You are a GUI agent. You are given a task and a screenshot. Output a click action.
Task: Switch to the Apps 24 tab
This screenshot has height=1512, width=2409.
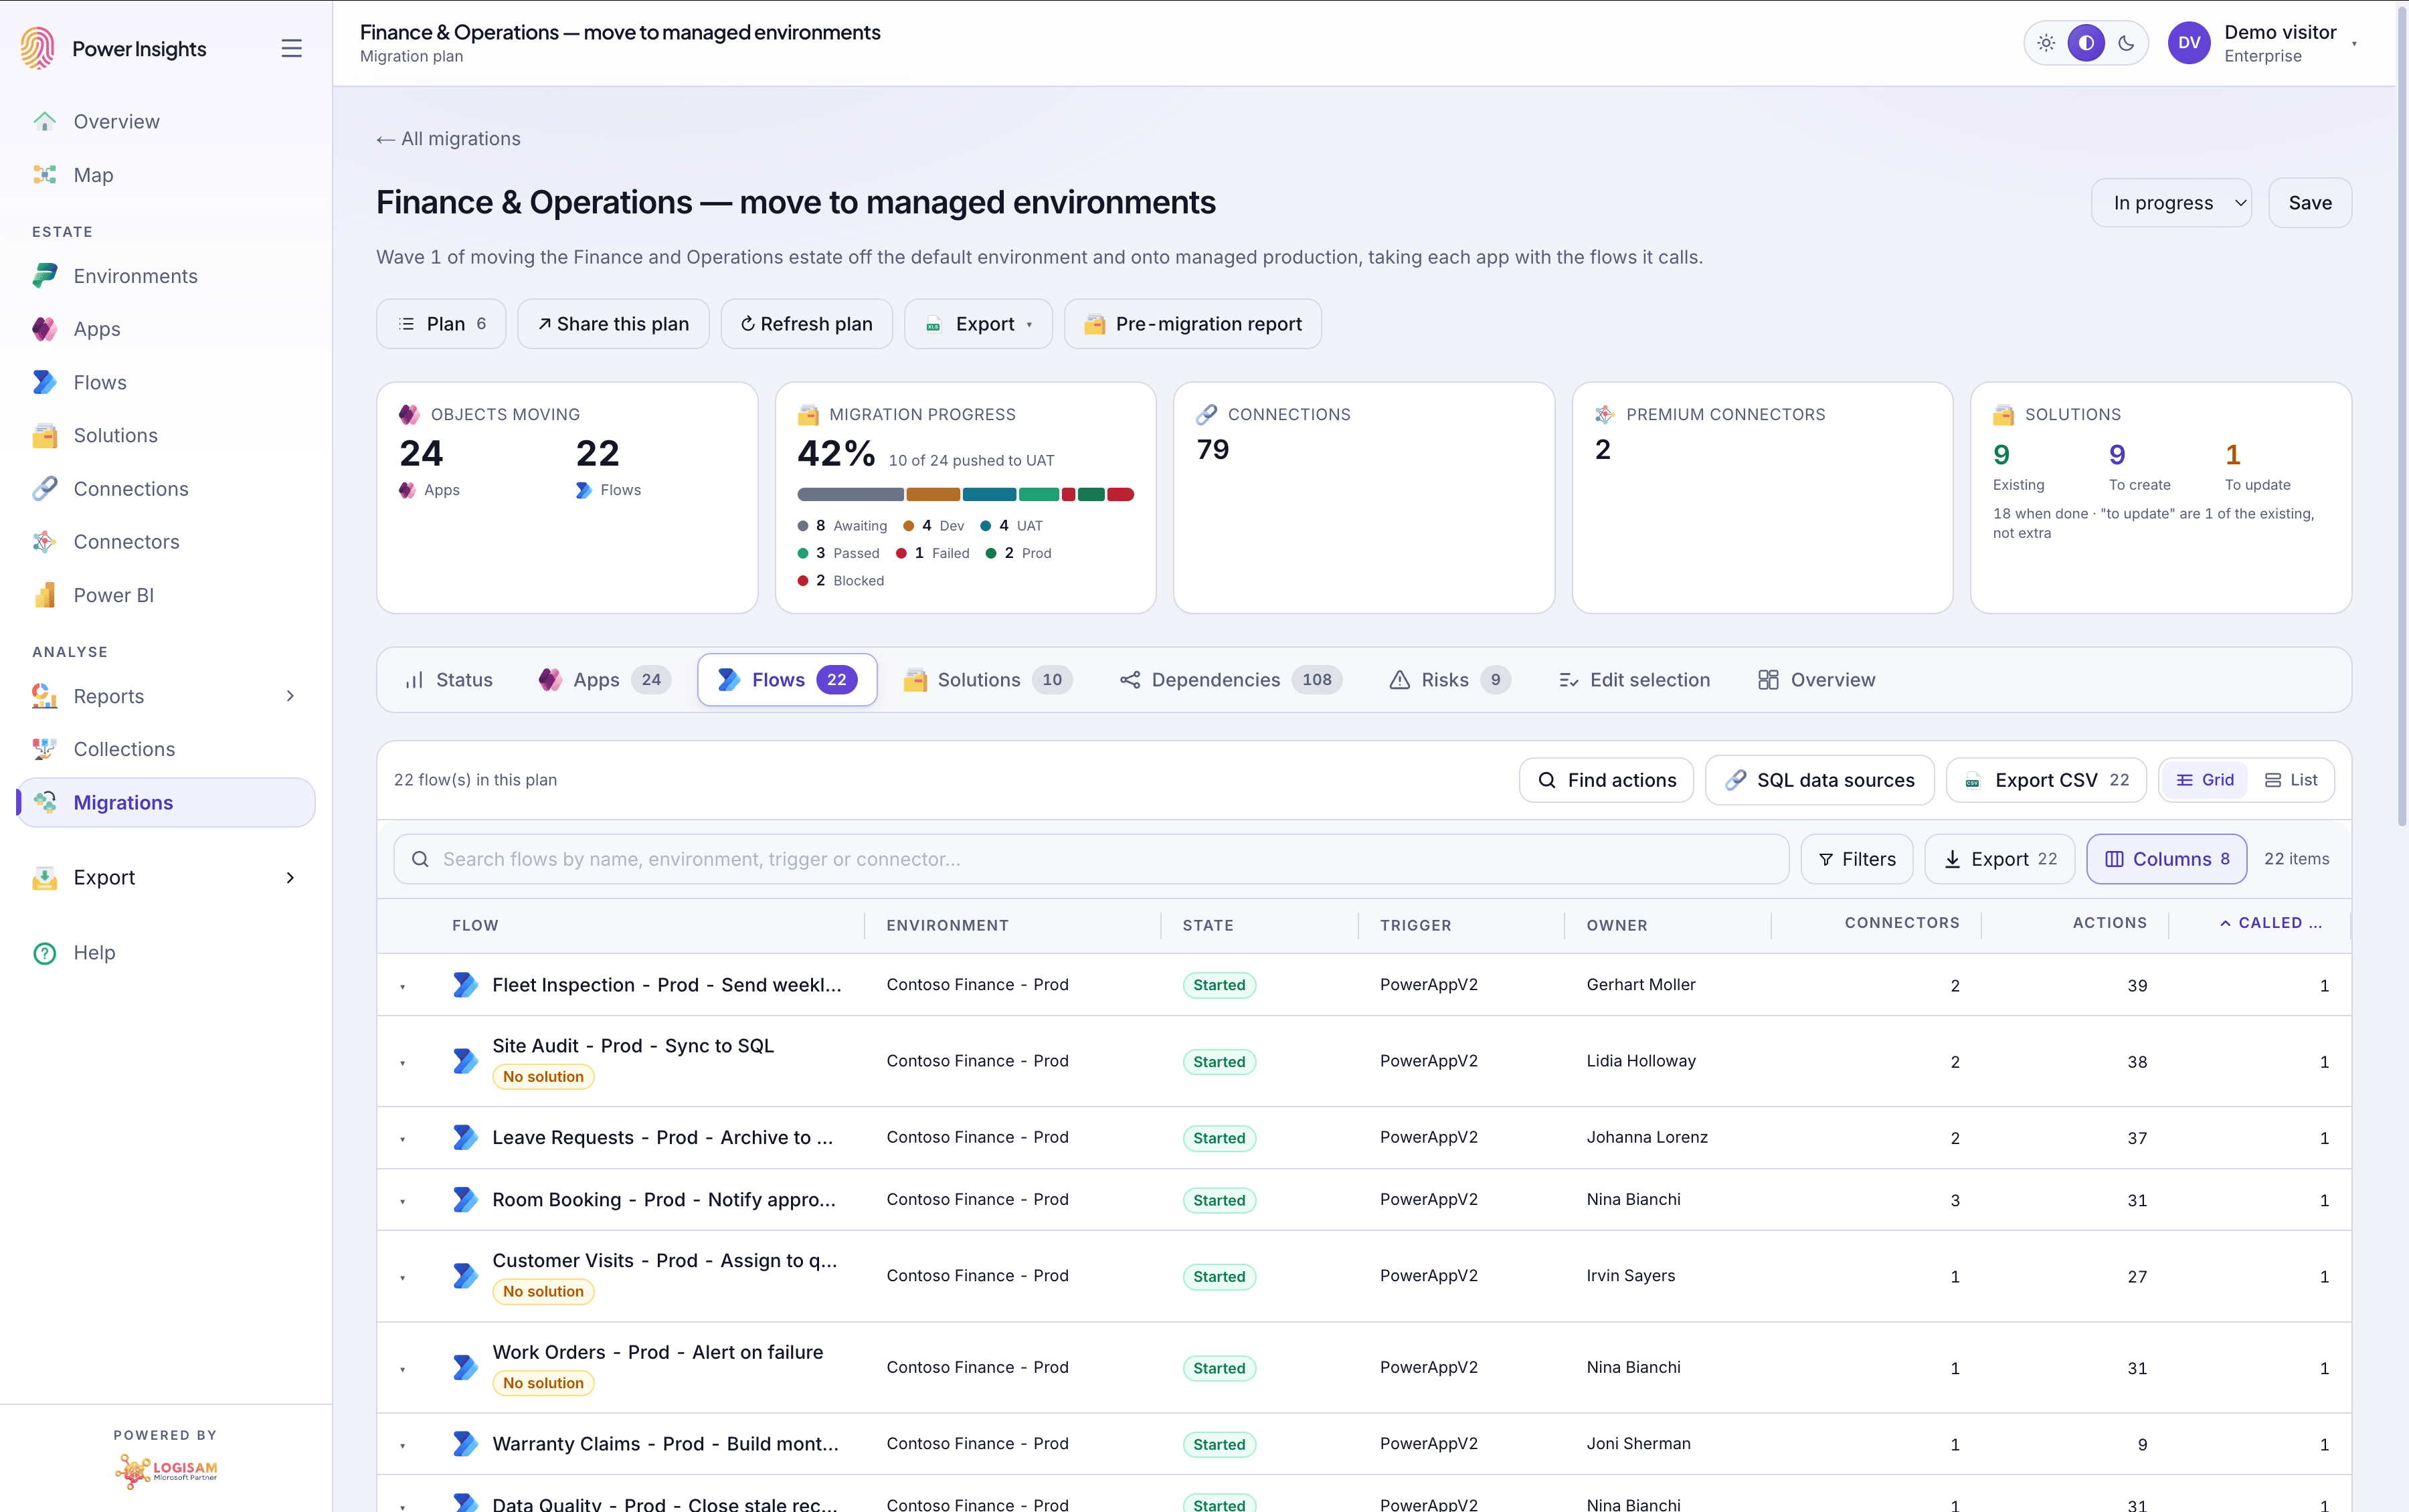(604, 680)
